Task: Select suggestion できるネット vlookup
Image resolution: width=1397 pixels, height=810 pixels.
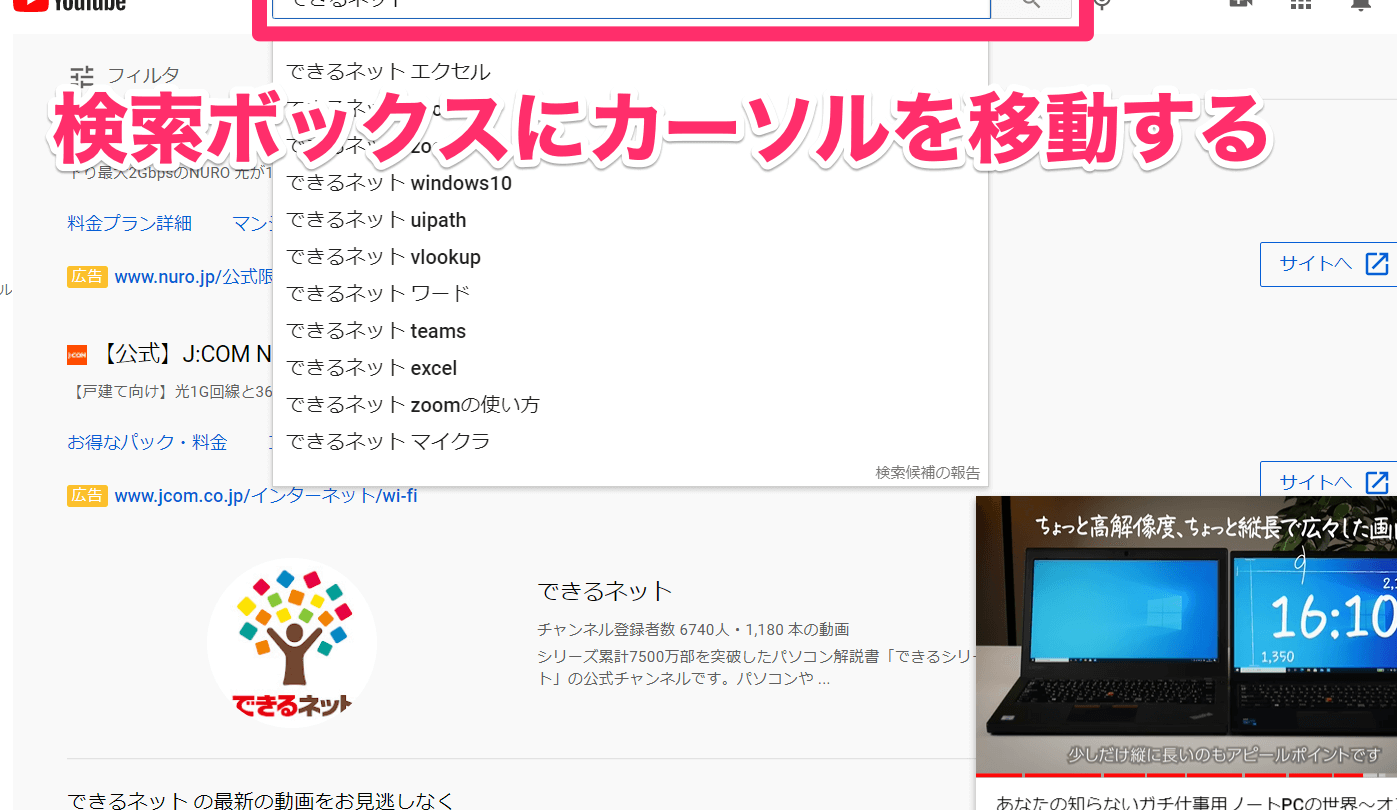Action: [630, 257]
